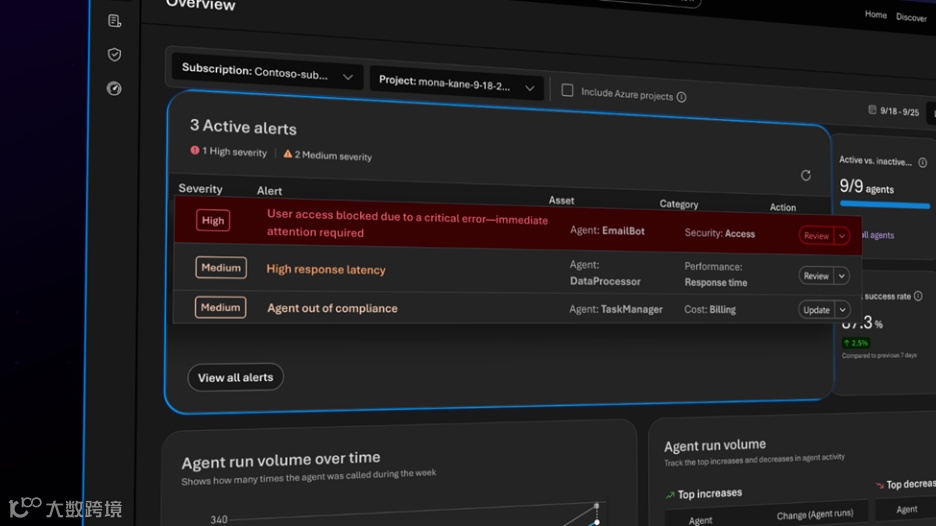This screenshot has width=936, height=526.
Task: Select Cost: Billing category cell
Action: tap(710, 309)
